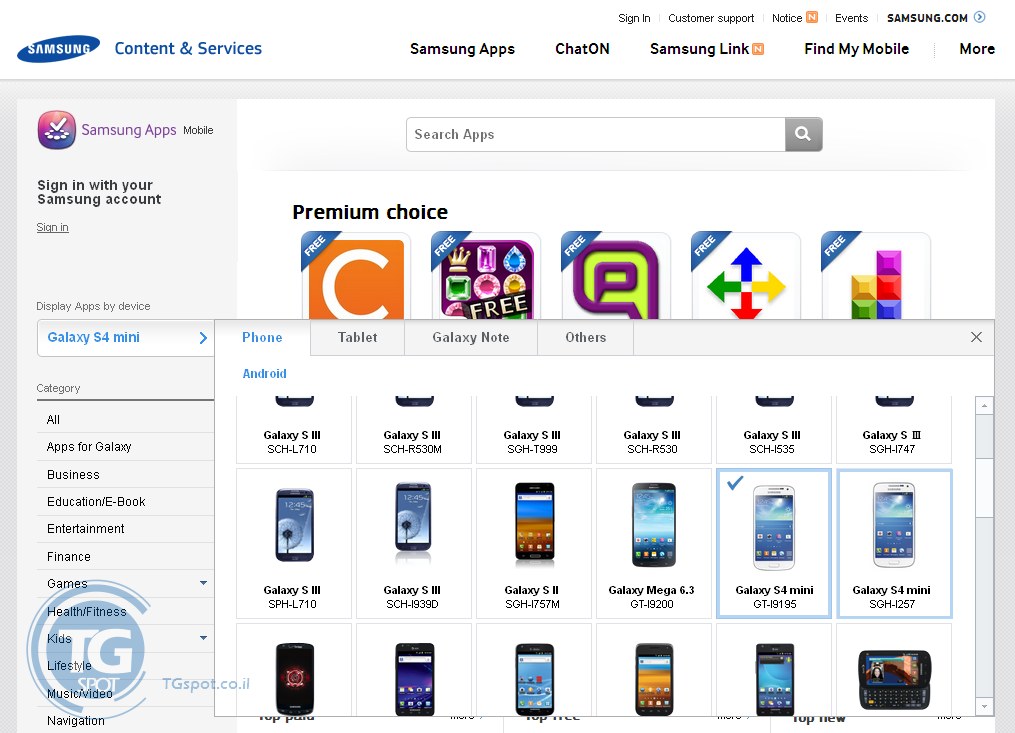Select the red-eye Droid phone thumbnail
Screen dimensions: 1015x733
[295, 678]
